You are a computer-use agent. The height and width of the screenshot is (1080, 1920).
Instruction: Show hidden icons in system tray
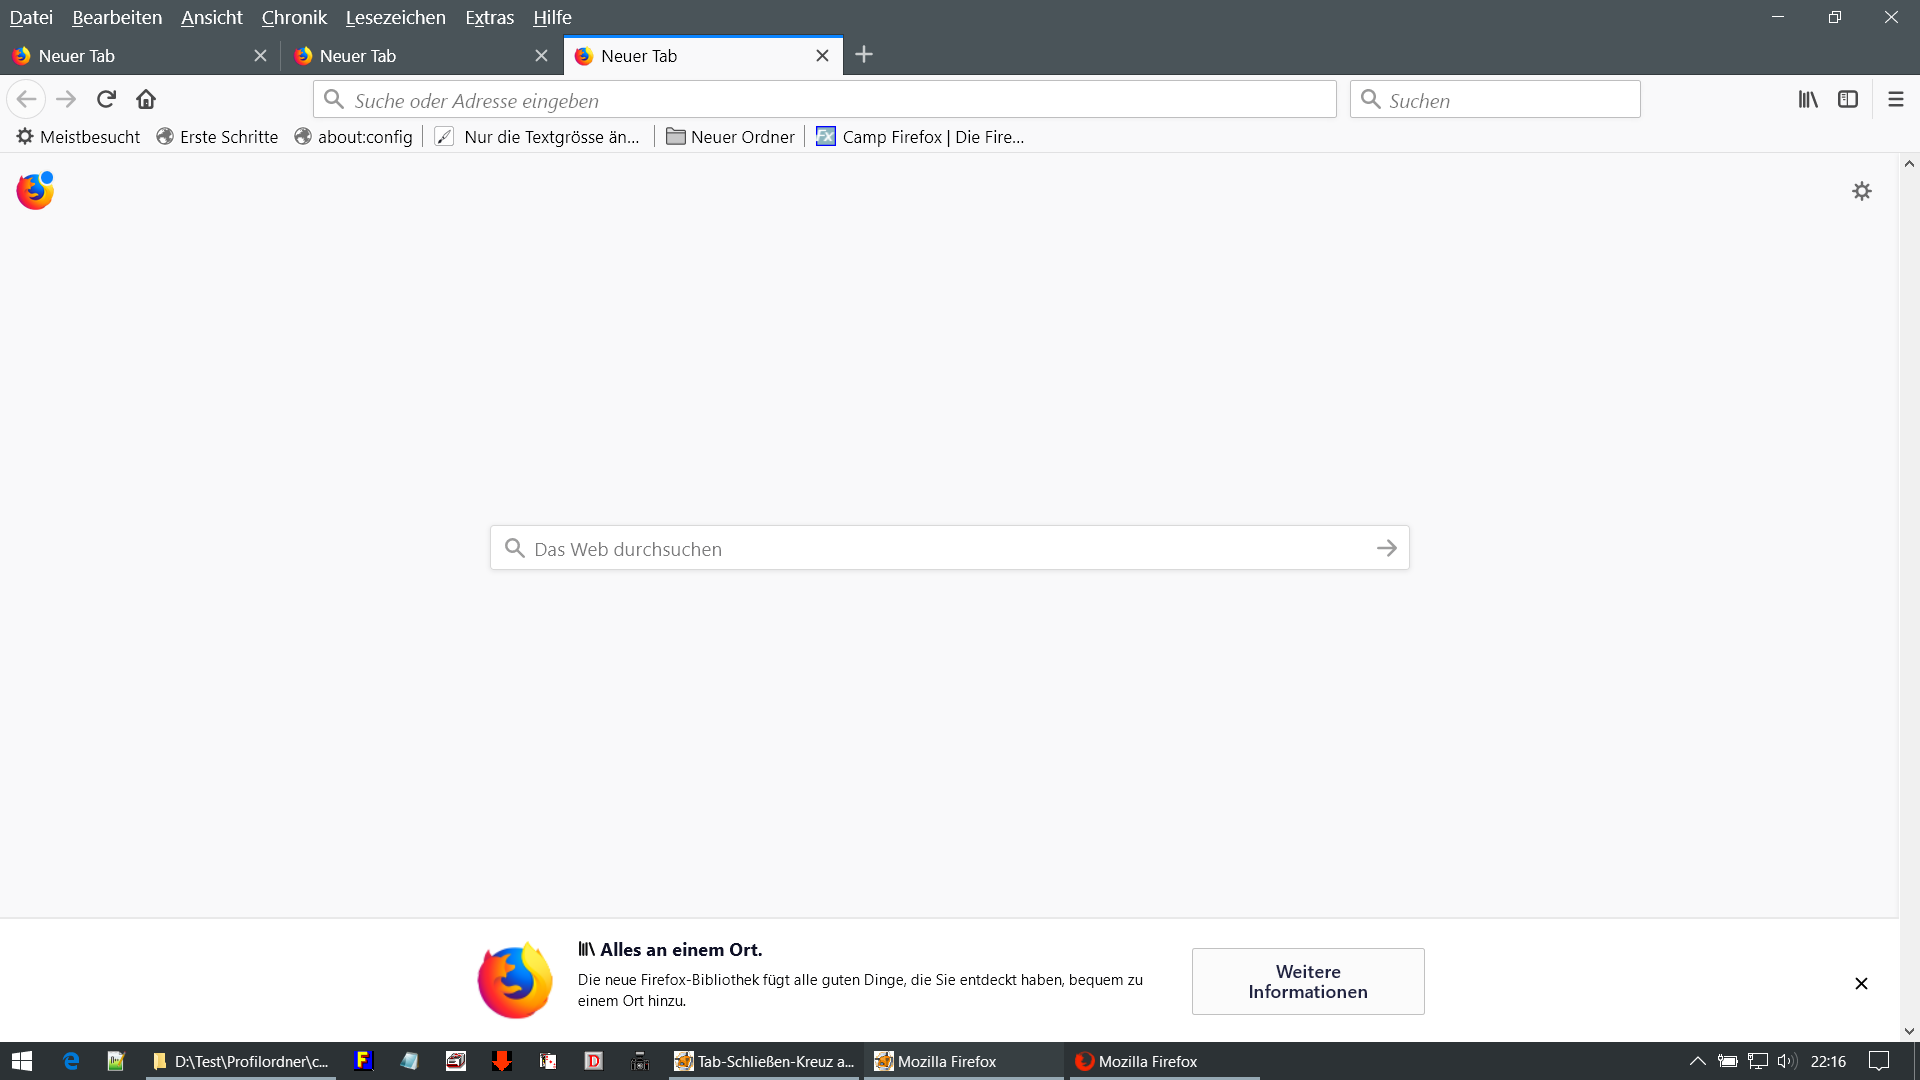pyautogui.click(x=1697, y=1061)
